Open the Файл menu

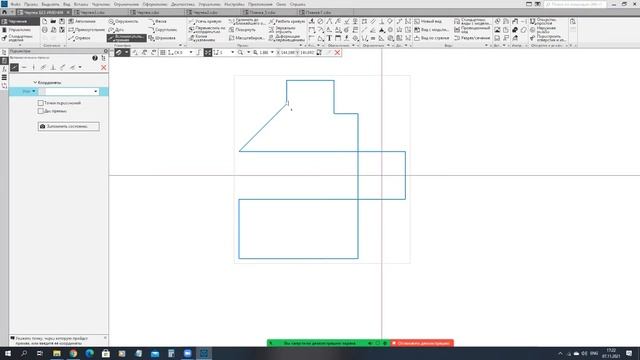pyautogui.click(x=16, y=4)
